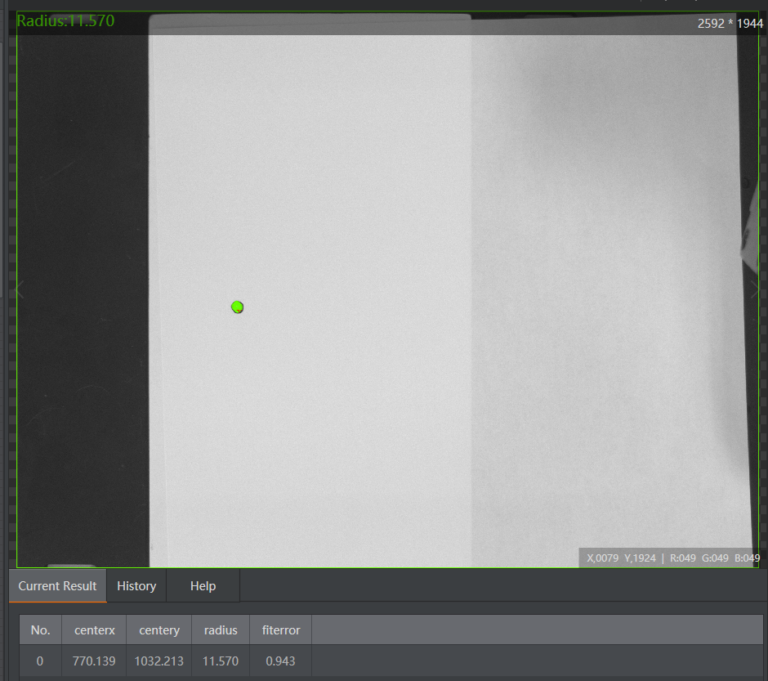
Task: Click the No. column header
Action: [40, 630]
